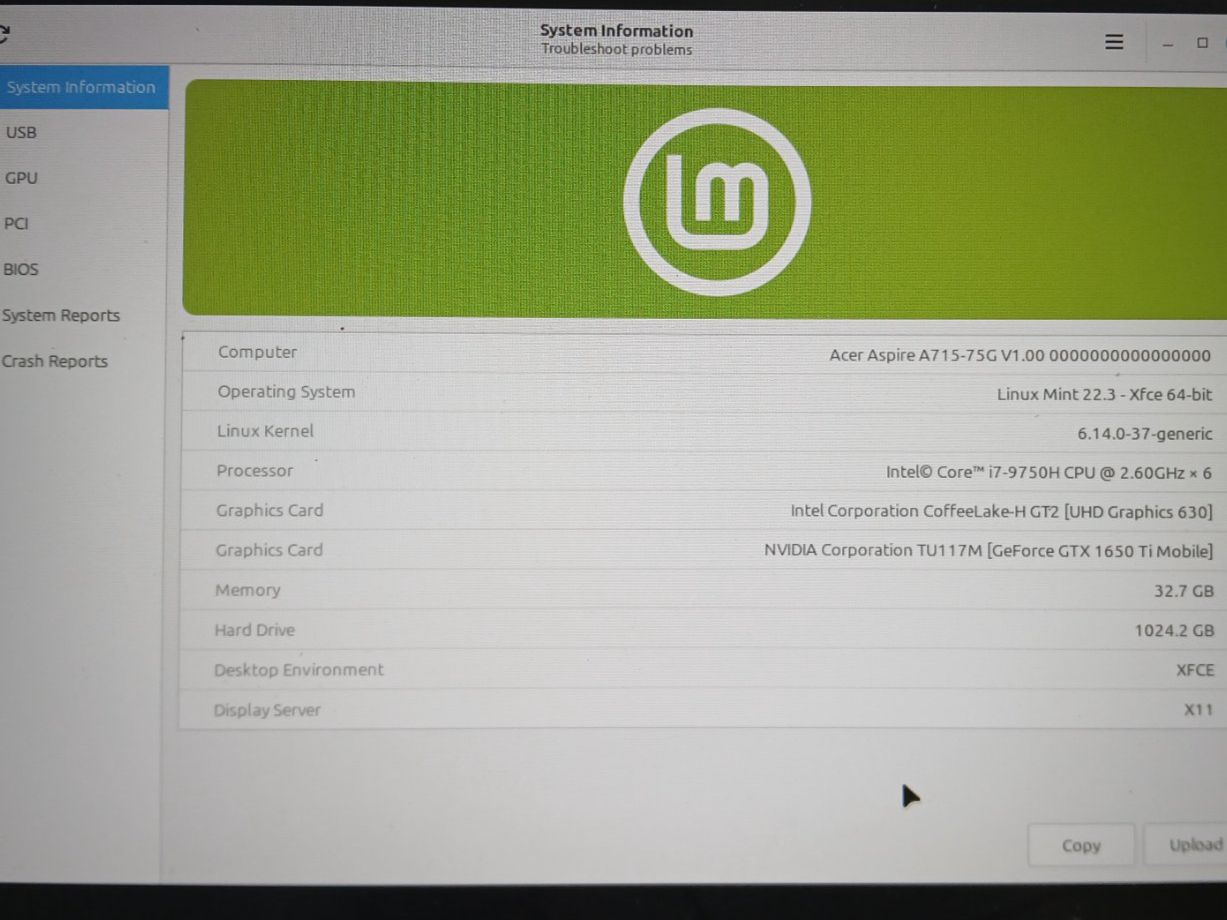Select the Computer row
This screenshot has height=920, width=1227.
coord(704,353)
